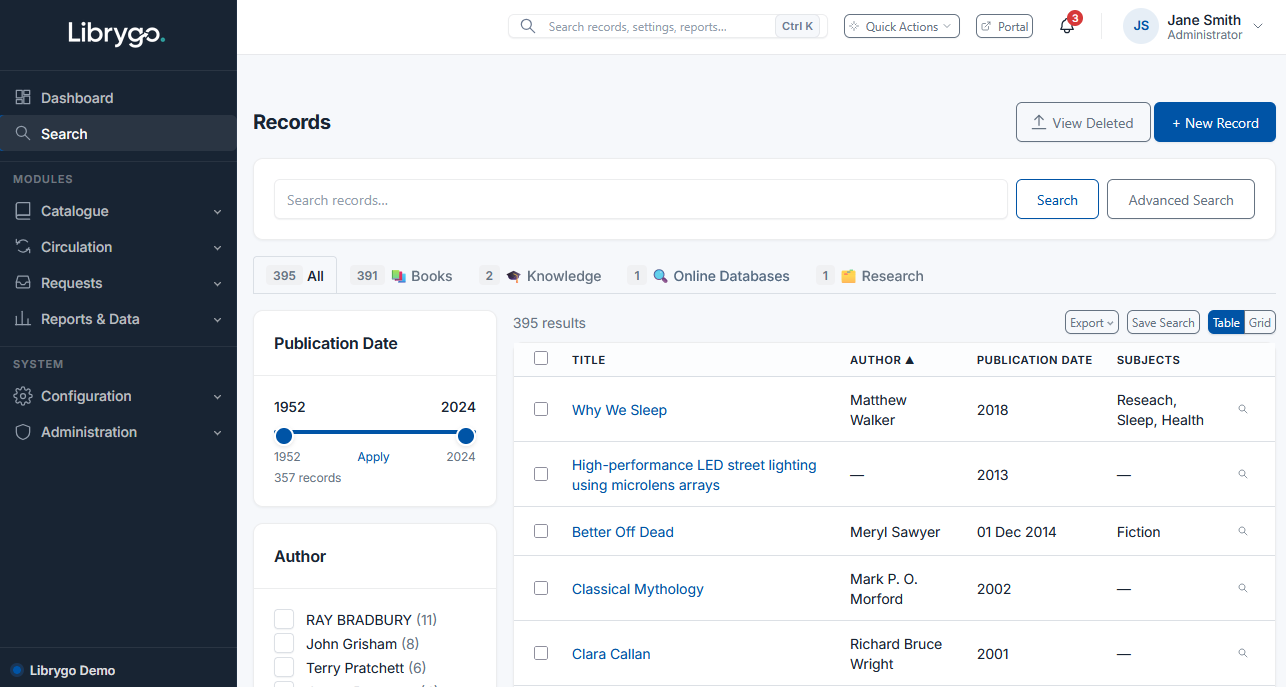
Task: Click the Librygo Demo status dot
Action: click(x=17, y=670)
